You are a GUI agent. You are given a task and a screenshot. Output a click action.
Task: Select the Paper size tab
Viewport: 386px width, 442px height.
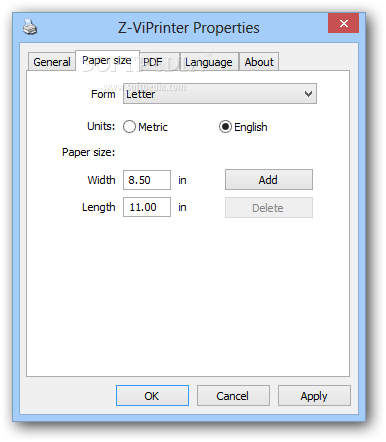[x=107, y=60]
